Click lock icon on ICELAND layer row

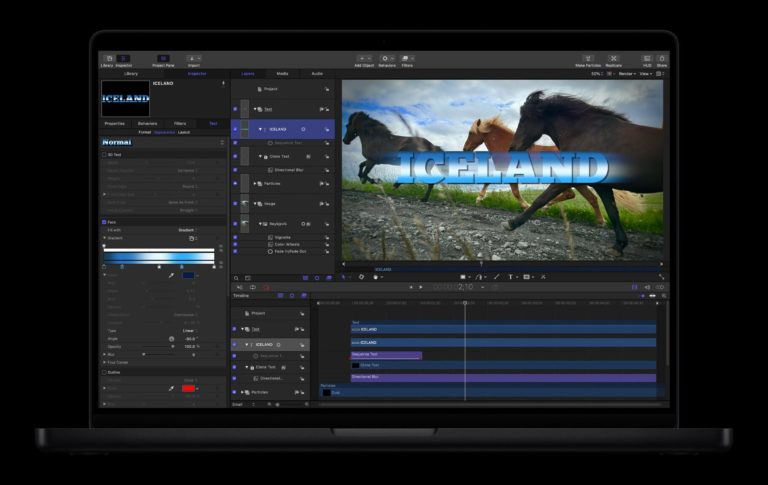point(327,129)
